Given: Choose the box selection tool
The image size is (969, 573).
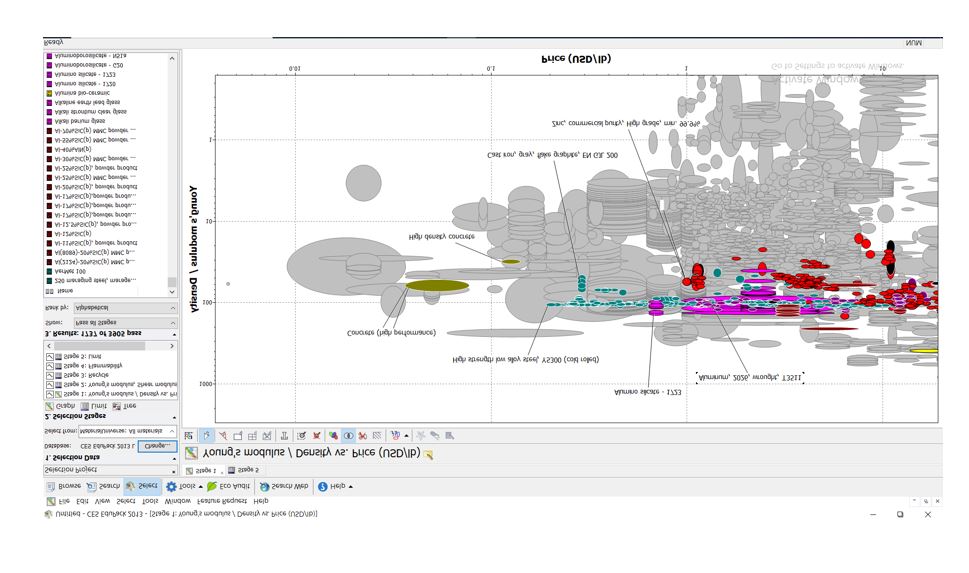Looking at the screenshot, I should [x=237, y=436].
